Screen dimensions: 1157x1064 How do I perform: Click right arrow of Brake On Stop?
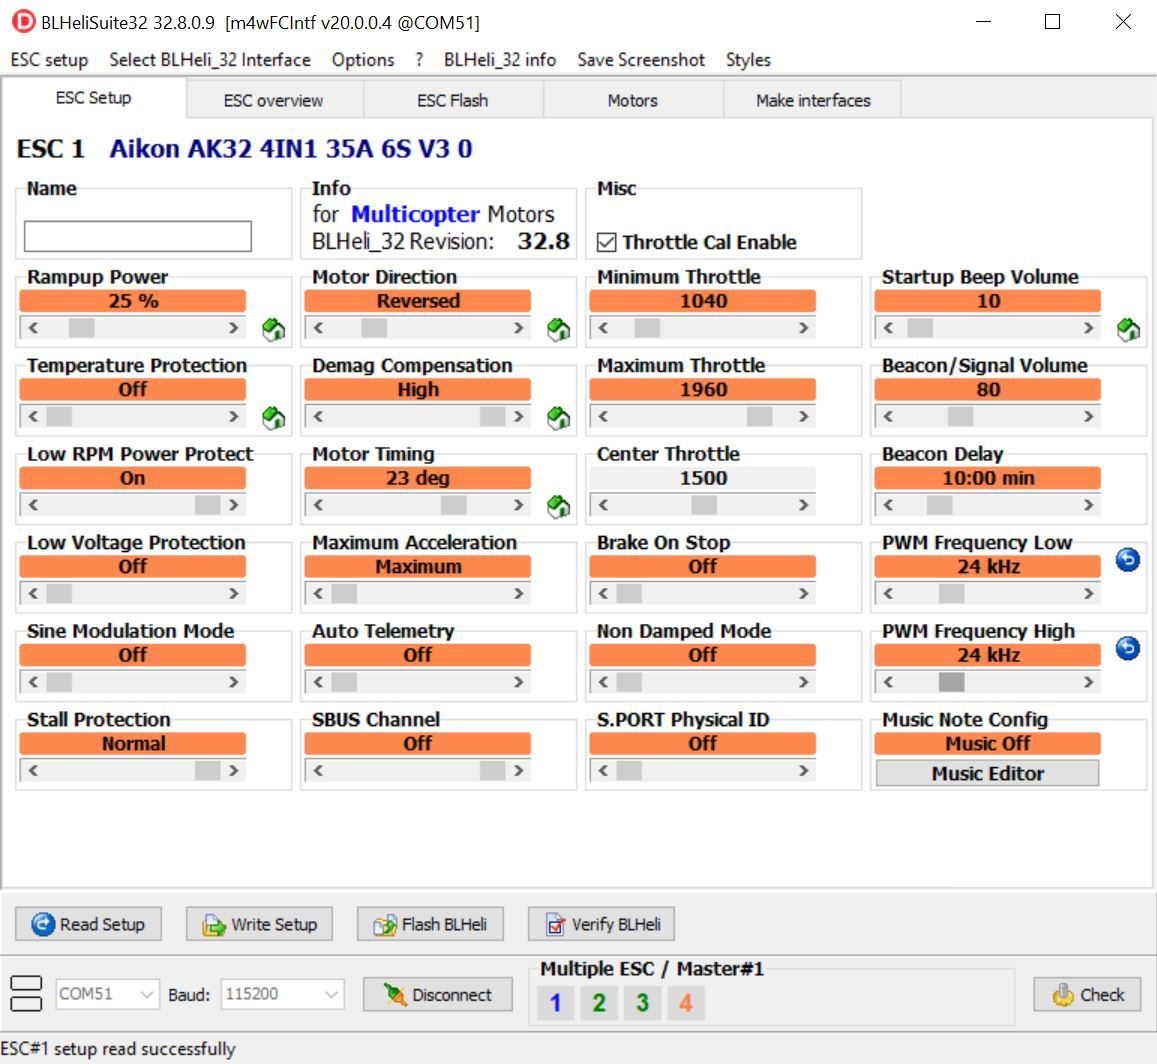(x=804, y=593)
